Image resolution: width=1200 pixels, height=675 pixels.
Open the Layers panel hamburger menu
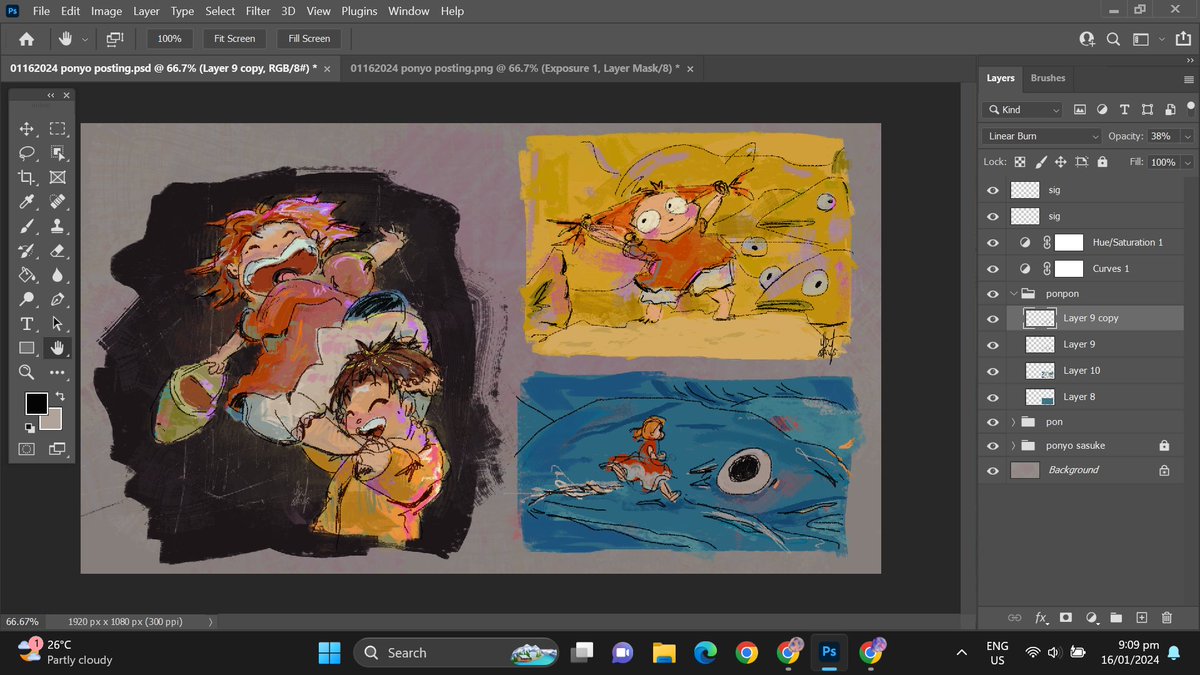1188,78
